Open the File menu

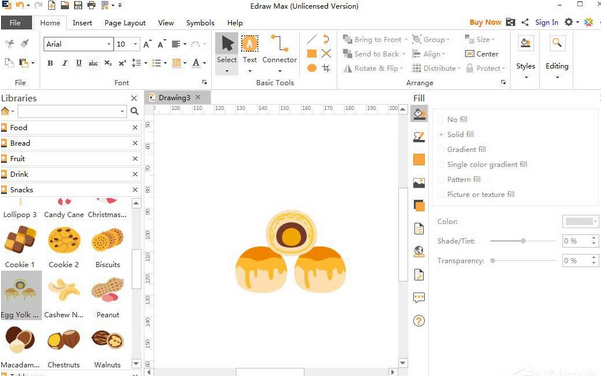(15, 23)
